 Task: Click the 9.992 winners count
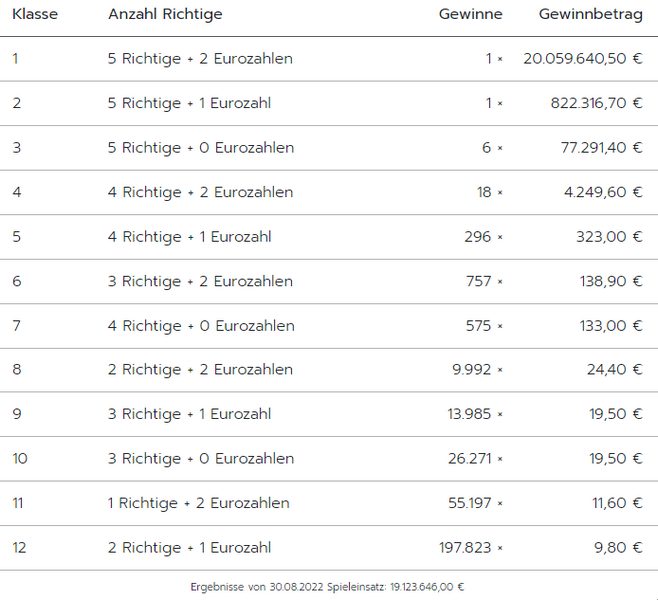coord(472,370)
